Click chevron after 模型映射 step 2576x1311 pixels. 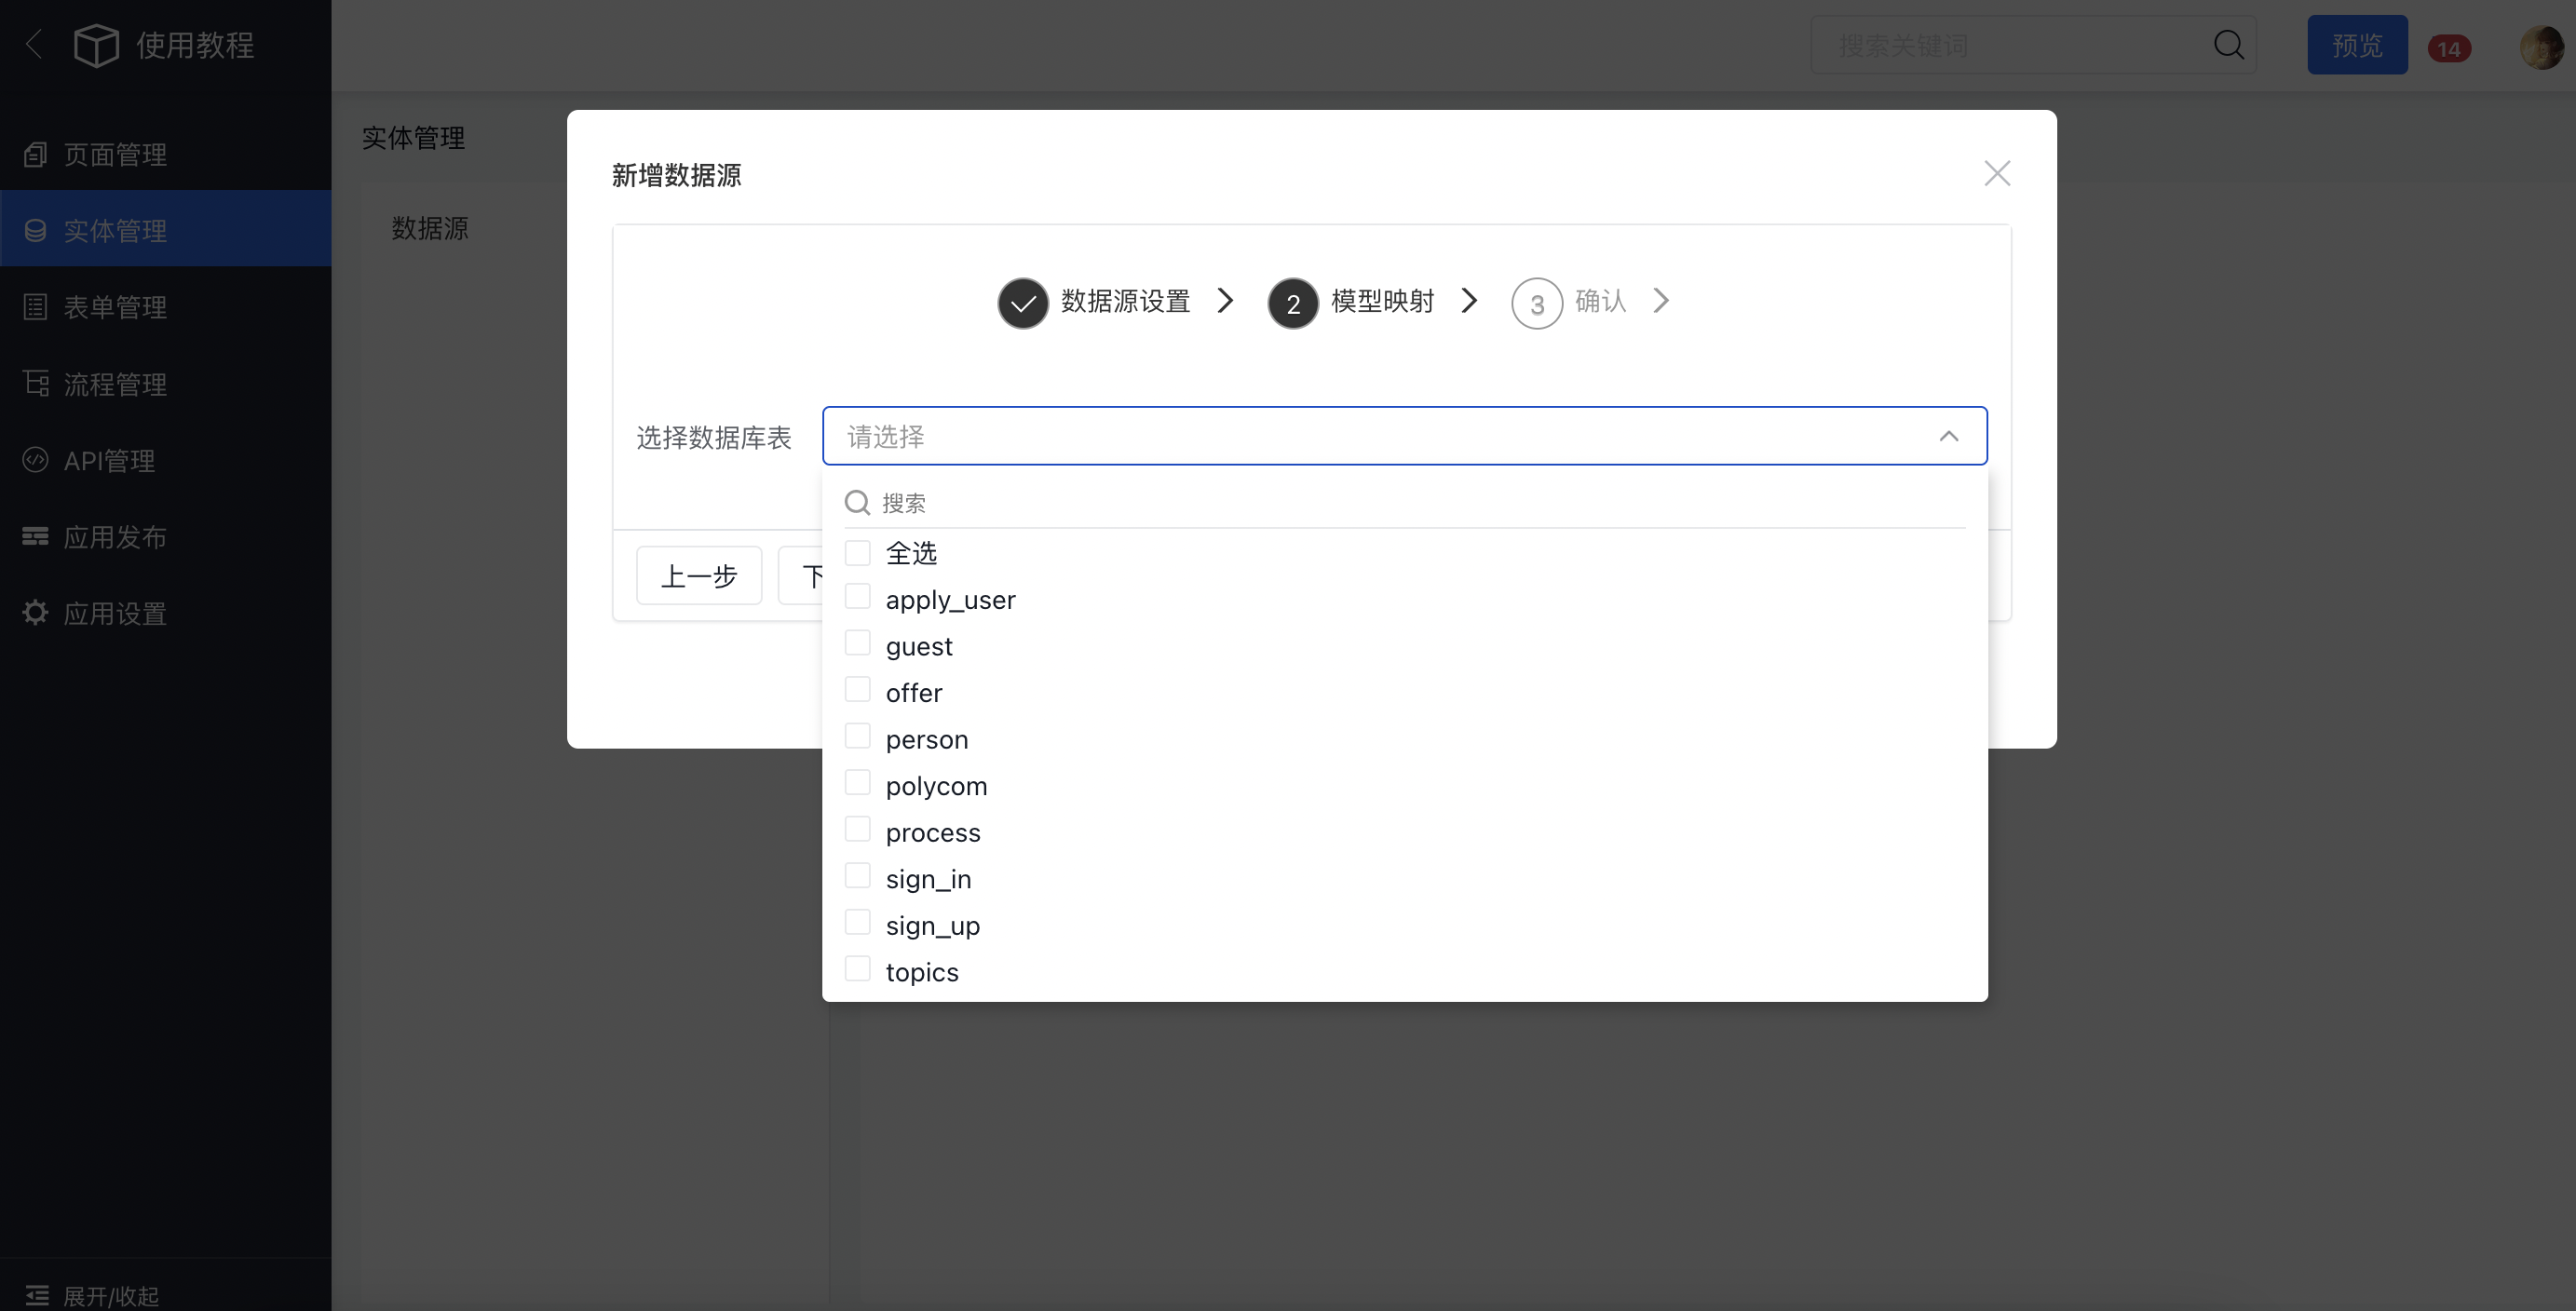point(1469,300)
